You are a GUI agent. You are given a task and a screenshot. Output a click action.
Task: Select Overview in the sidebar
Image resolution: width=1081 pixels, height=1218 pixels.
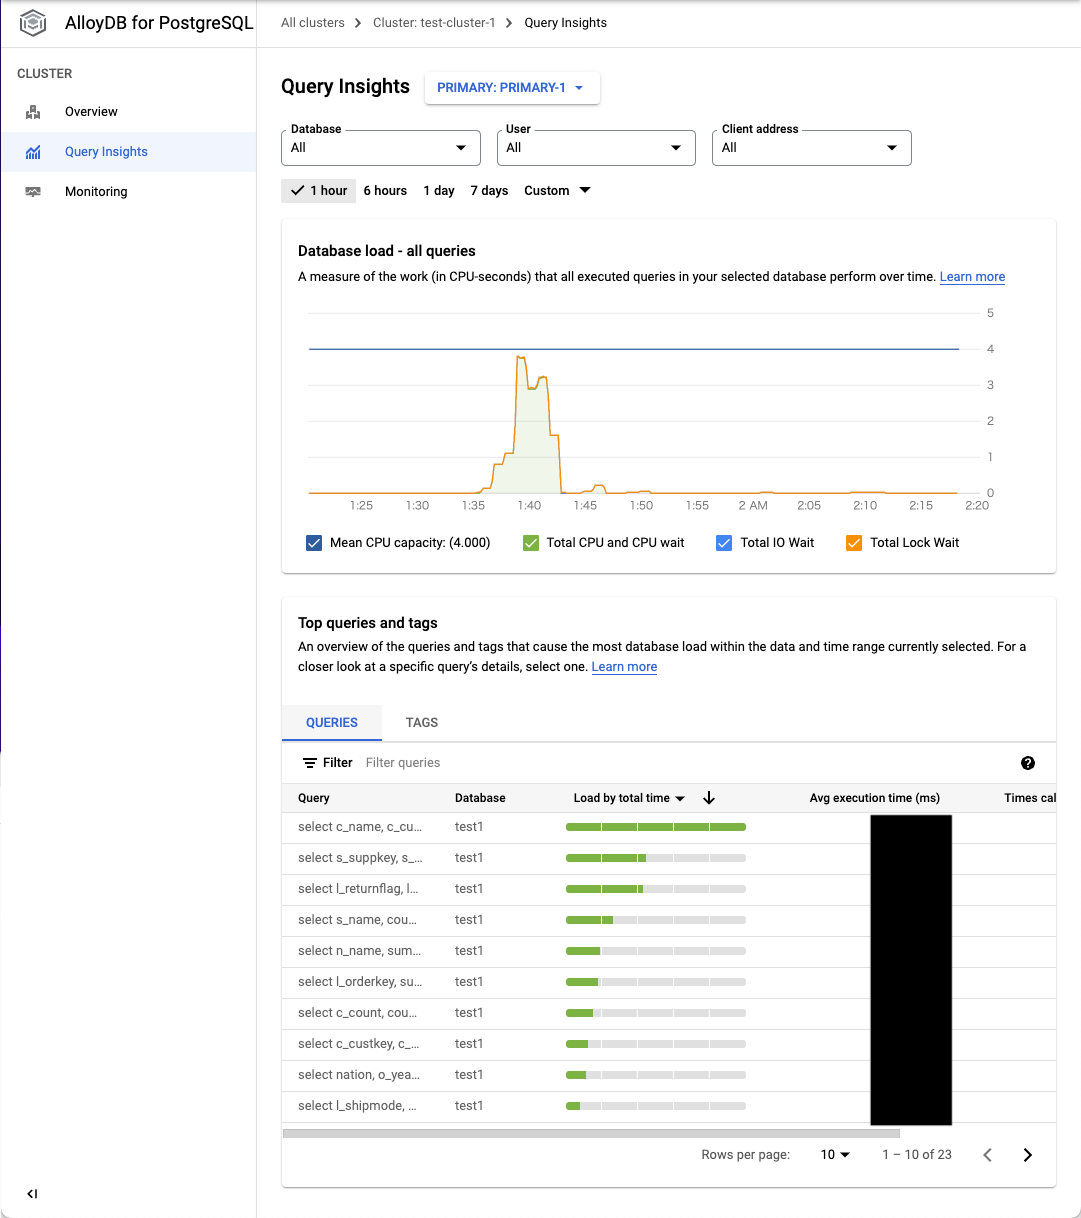click(128, 112)
